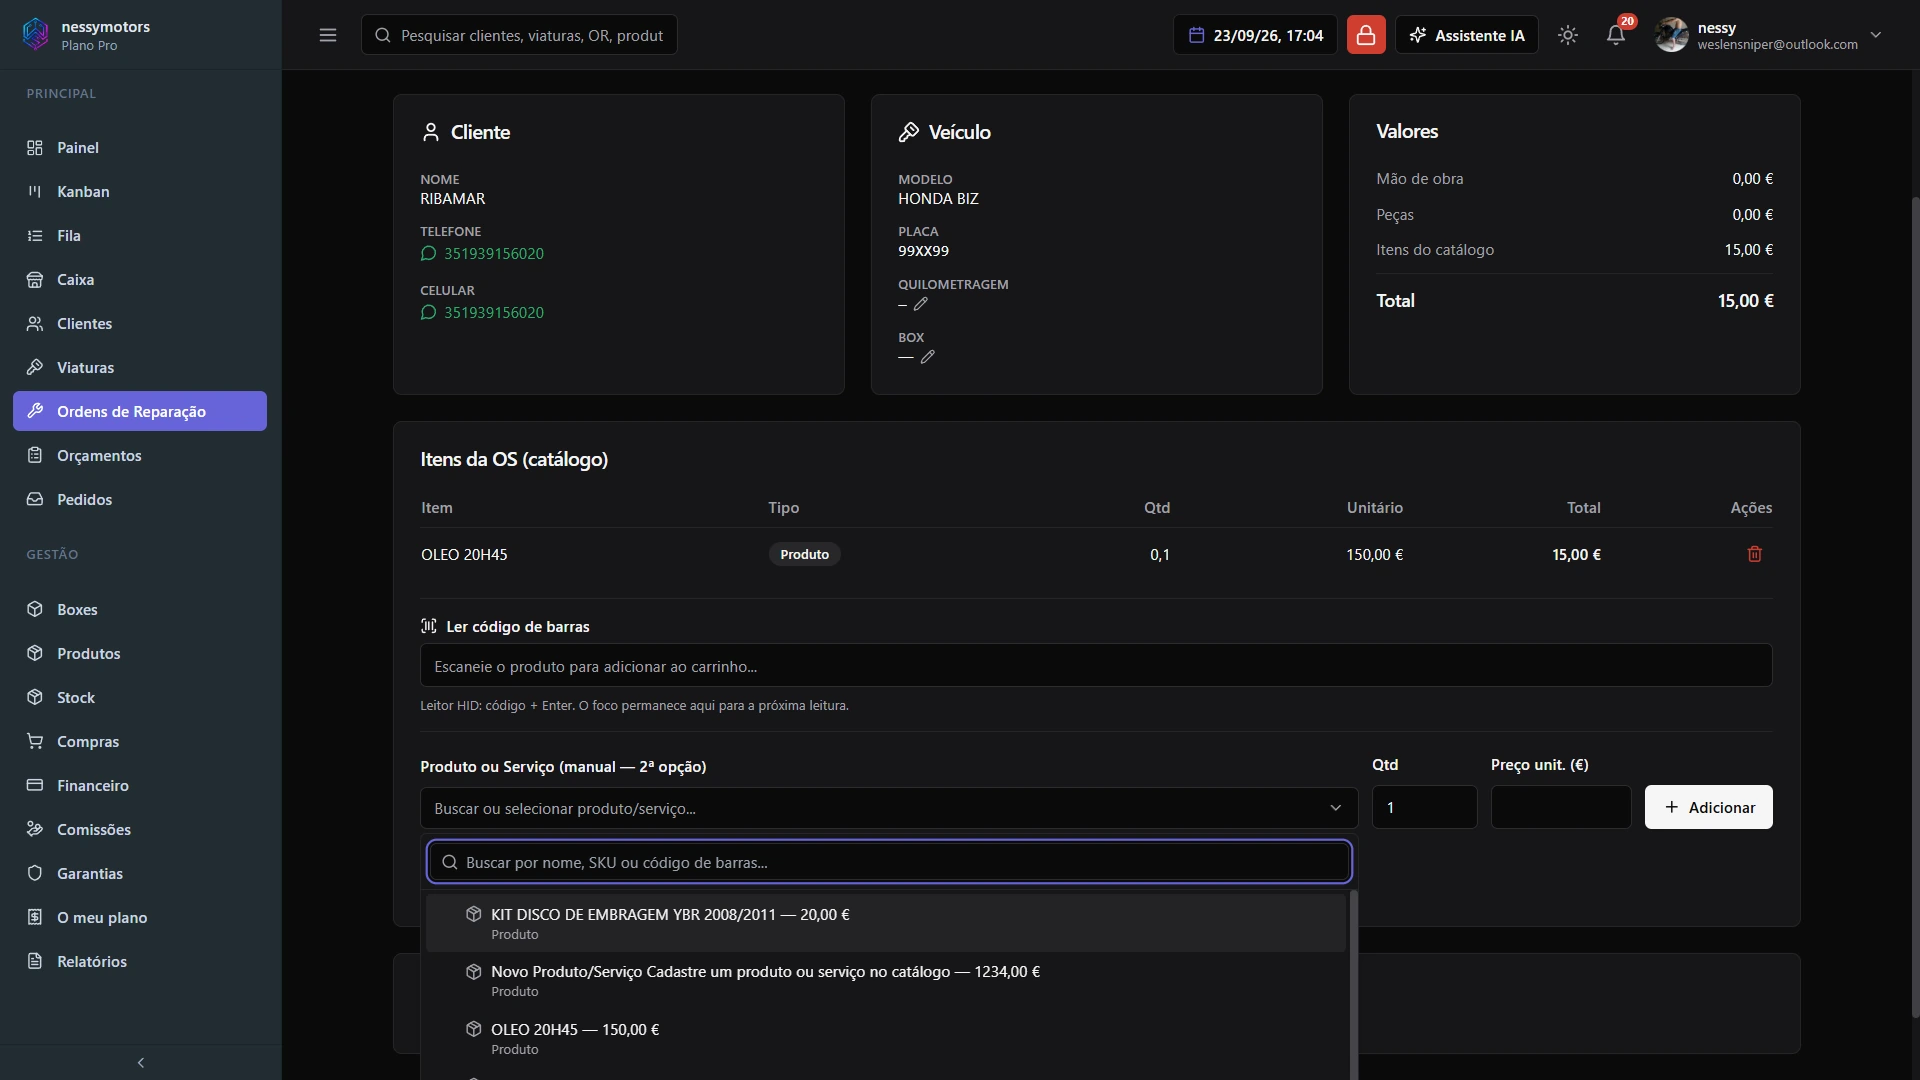Click the Qtd input field
This screenshot has width=1920, height=1080.
click(x=1424, y=807)
